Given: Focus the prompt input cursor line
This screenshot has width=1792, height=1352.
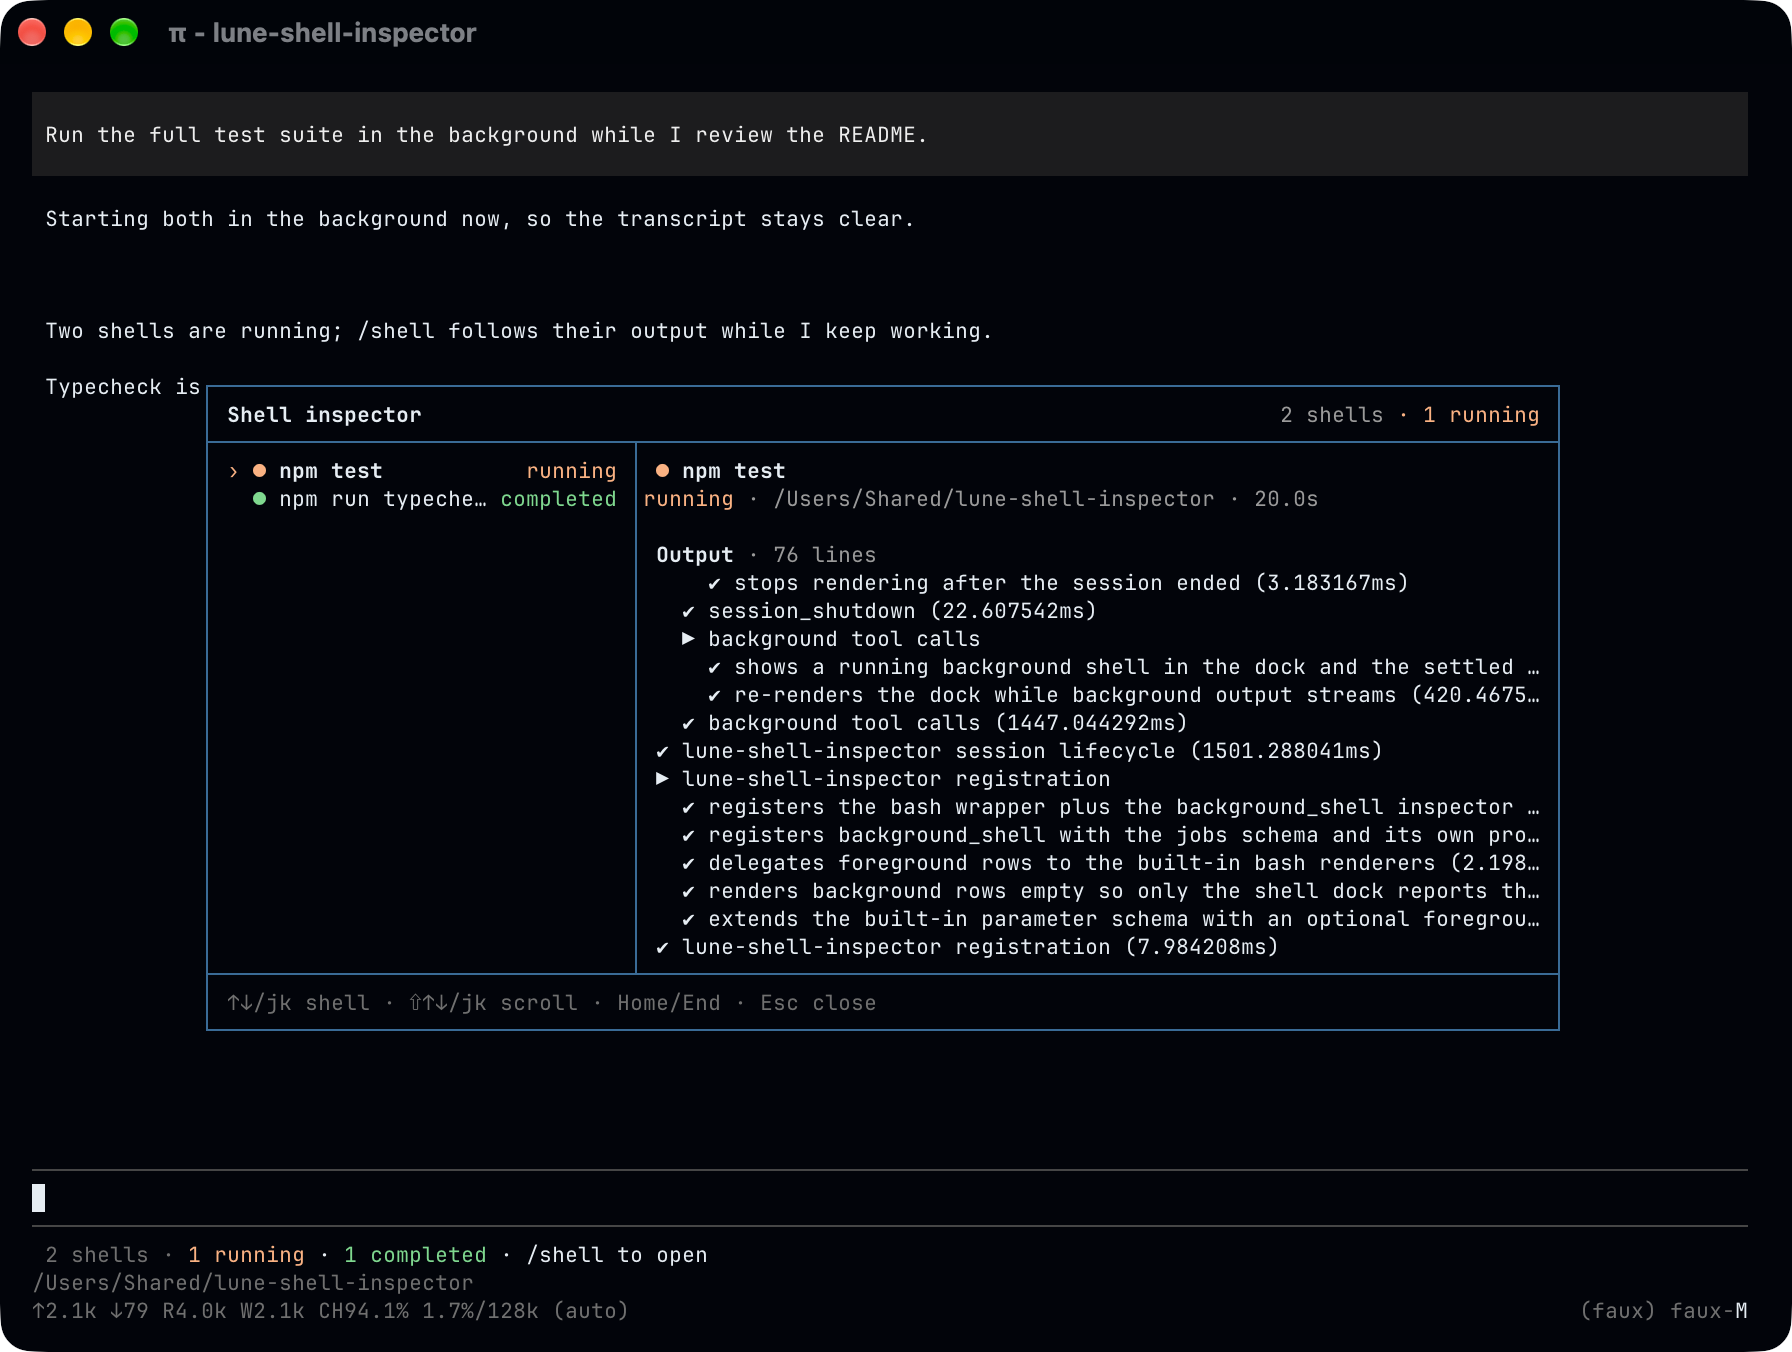Looking at the screenshot, I should point(890,1198).
